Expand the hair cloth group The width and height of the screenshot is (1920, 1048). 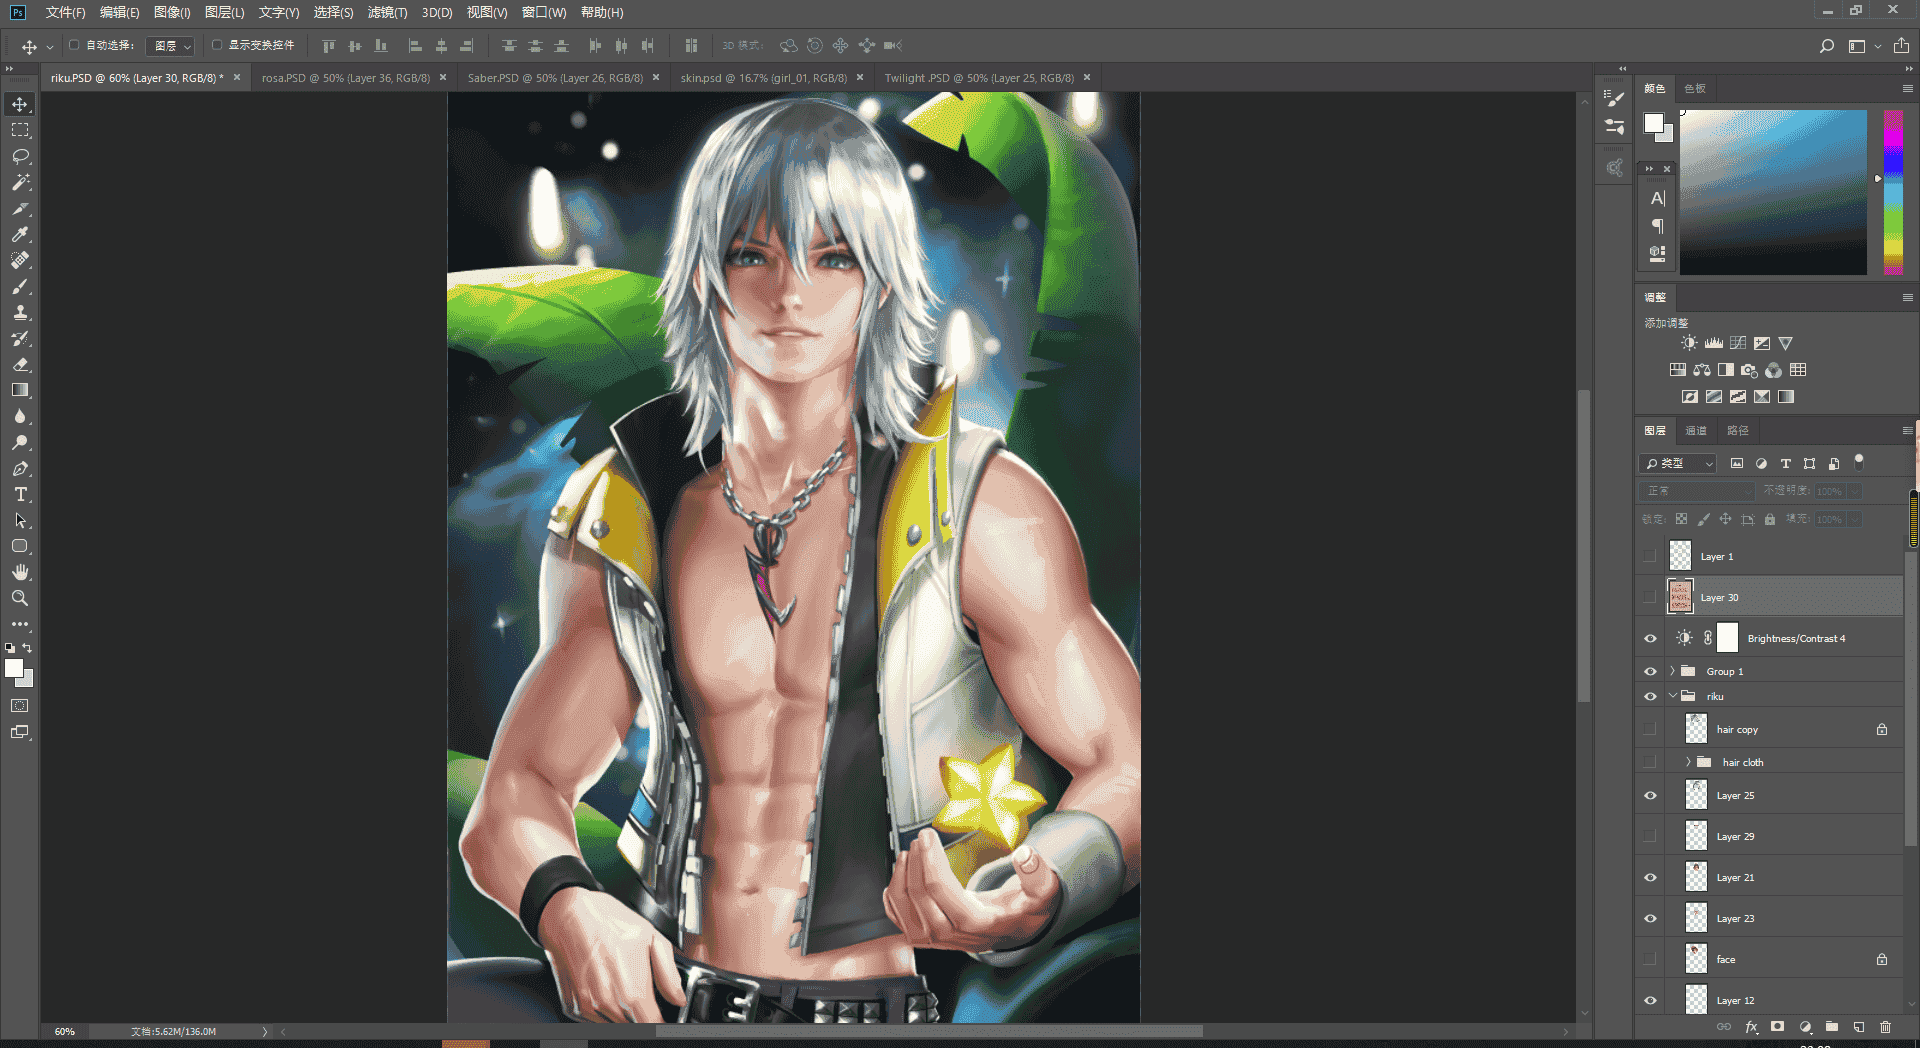1688,762
